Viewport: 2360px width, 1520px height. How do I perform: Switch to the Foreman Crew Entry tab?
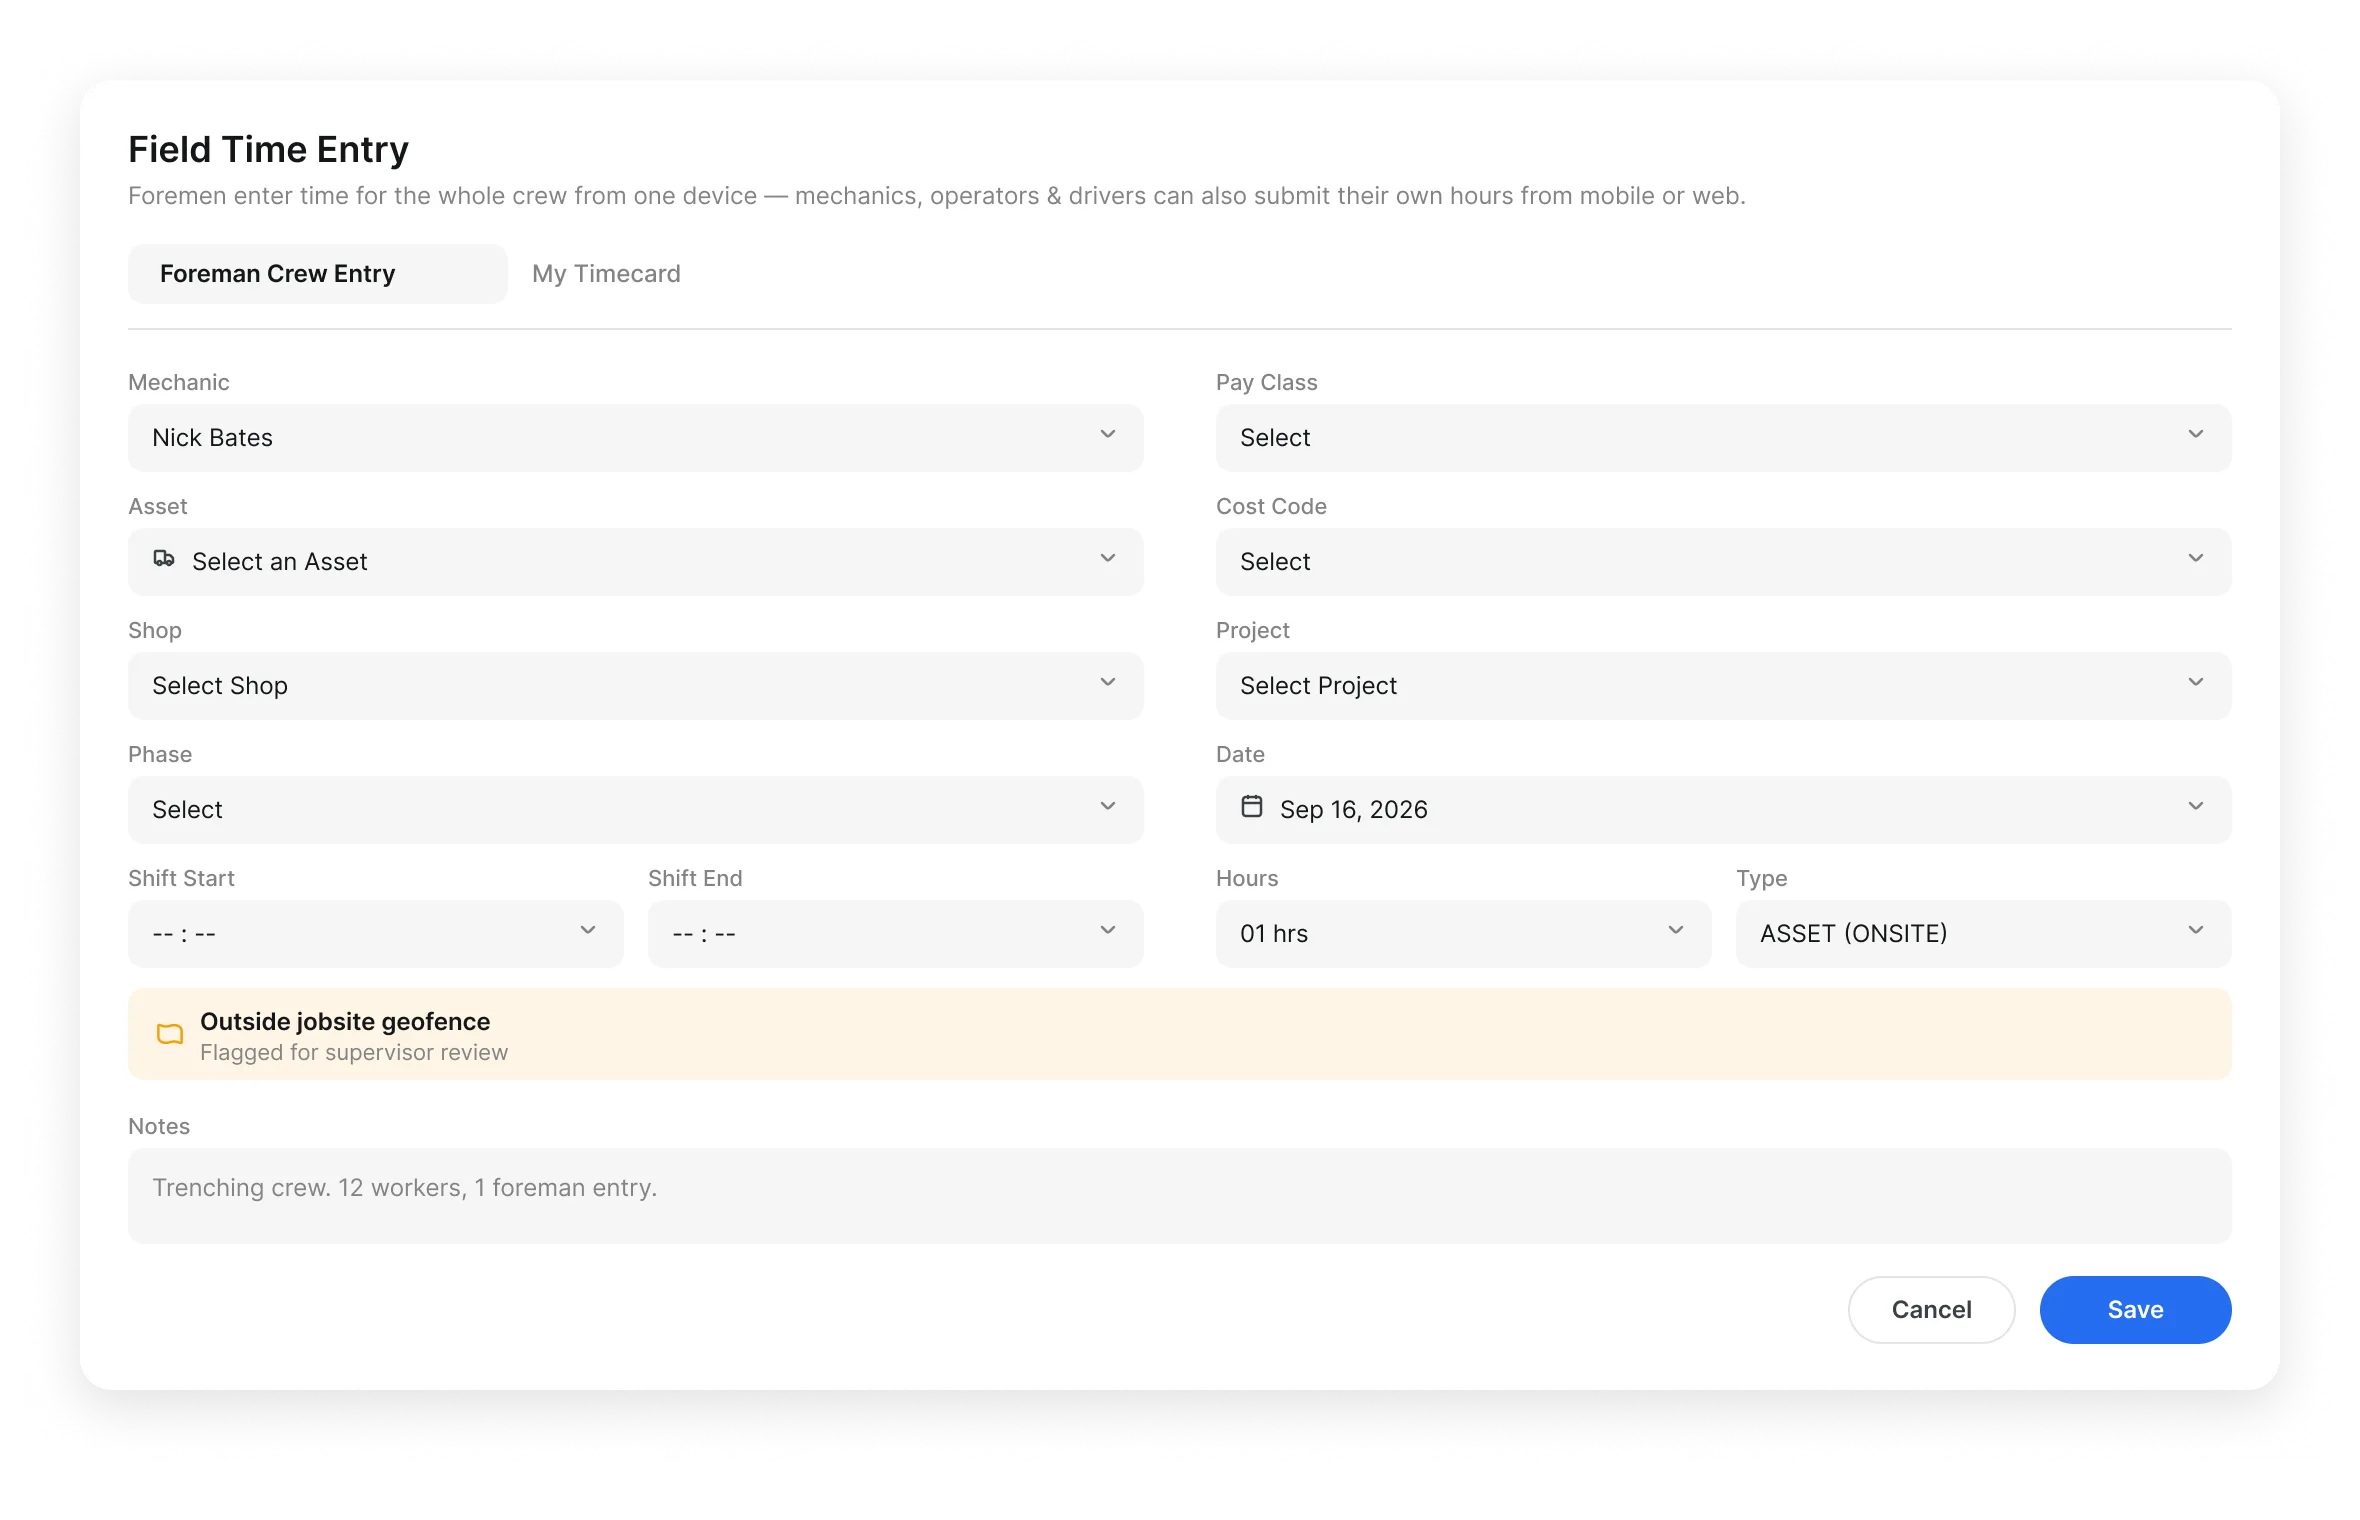318,274
